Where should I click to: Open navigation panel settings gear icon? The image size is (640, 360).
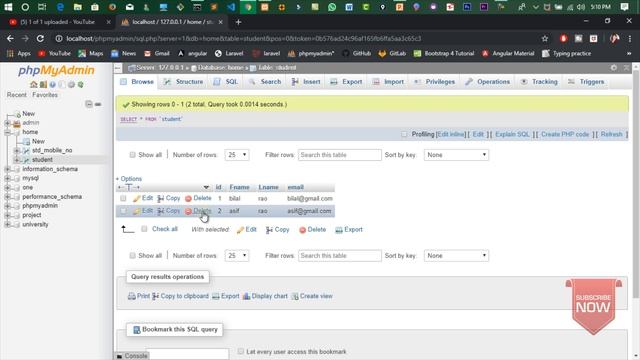tap(71, 84)
